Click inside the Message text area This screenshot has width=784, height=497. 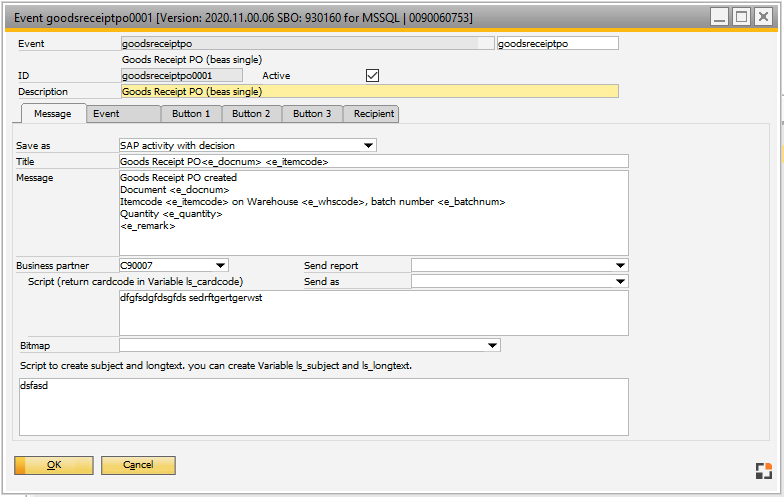click(372, 212)
